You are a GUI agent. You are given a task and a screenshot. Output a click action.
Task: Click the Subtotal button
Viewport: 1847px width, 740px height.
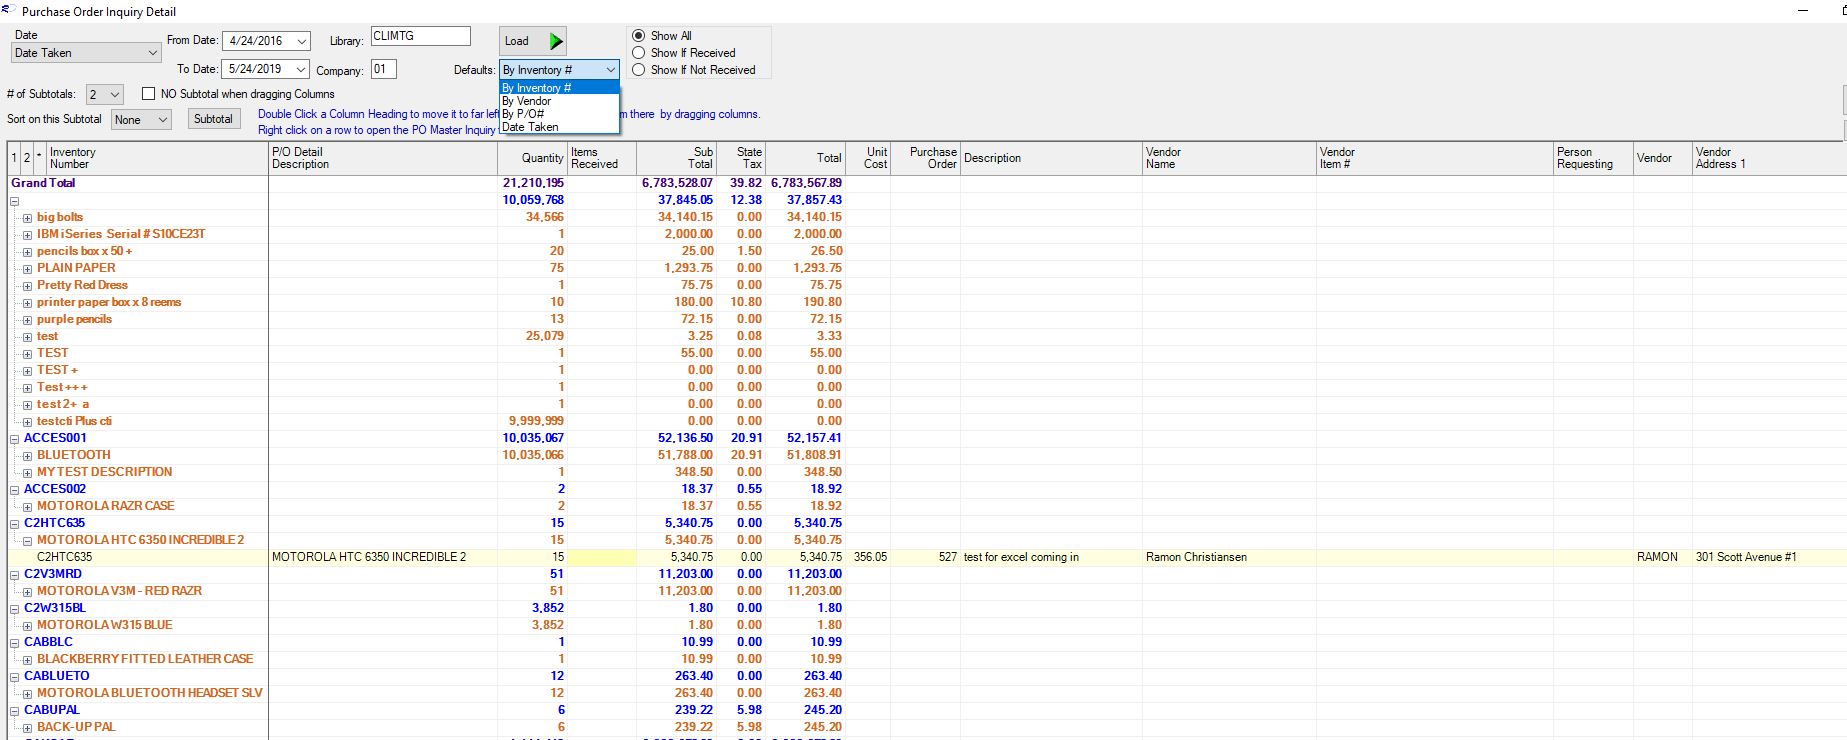coord(213,119)
